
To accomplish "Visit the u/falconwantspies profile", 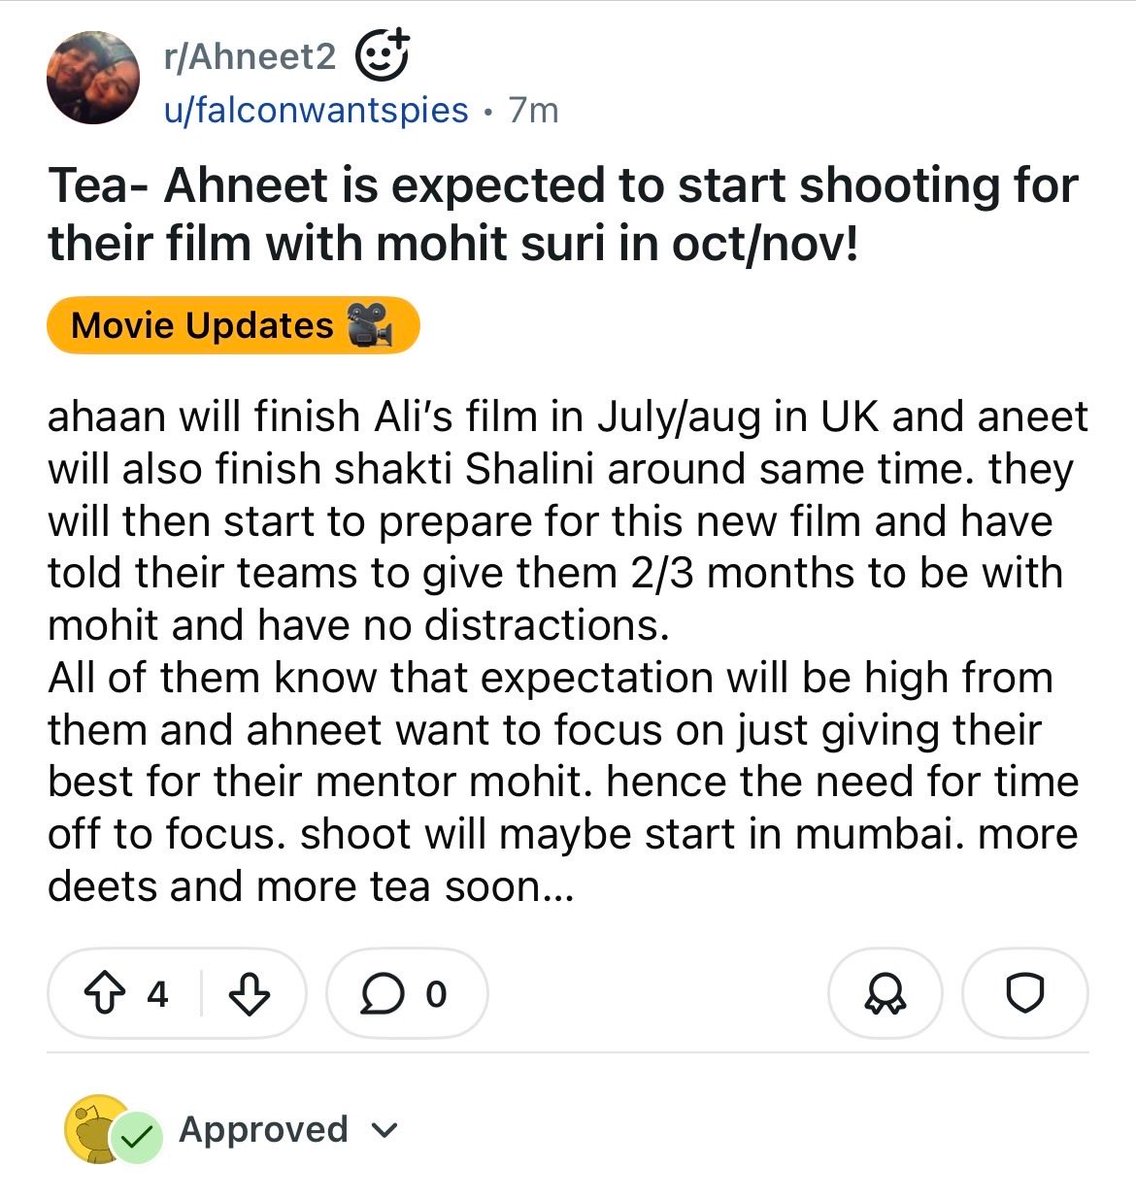I will click(x=316, y=109).
